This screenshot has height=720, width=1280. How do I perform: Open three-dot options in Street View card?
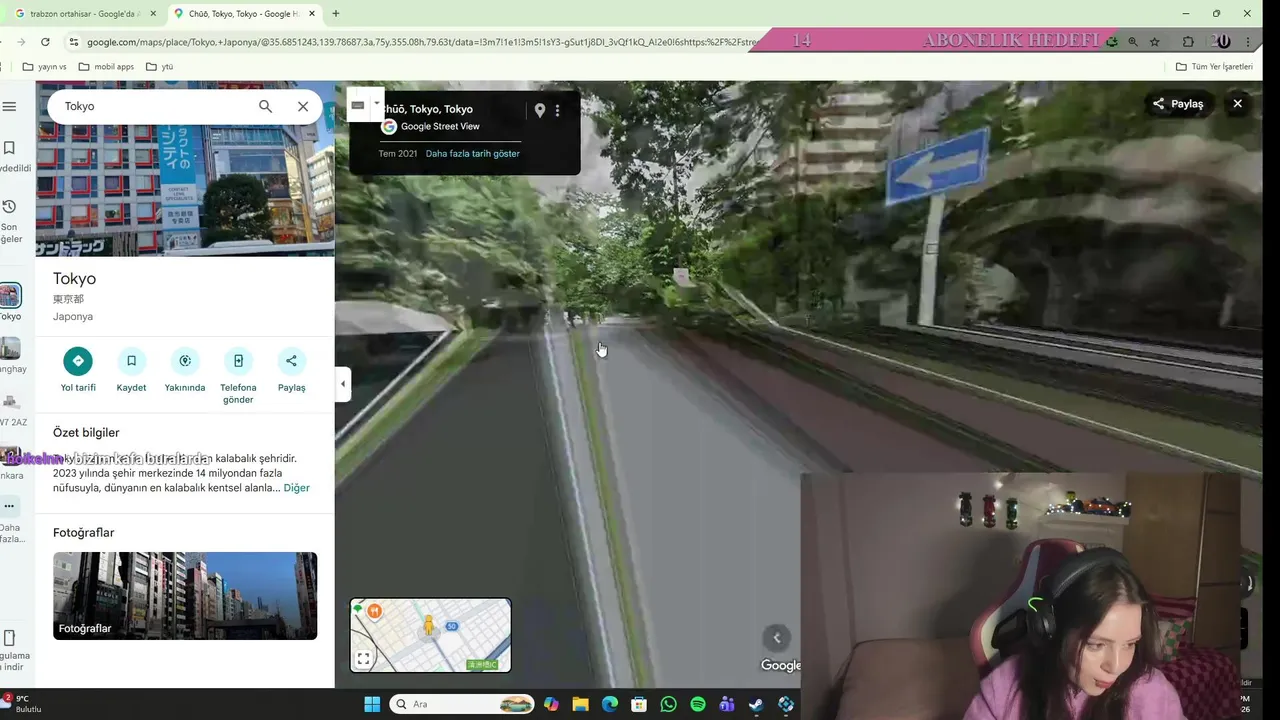[558, 110]
